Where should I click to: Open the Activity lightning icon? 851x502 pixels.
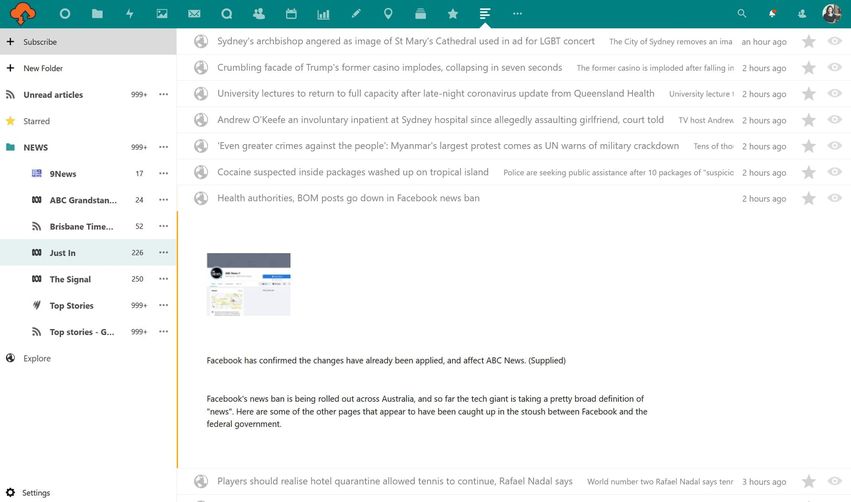click(x=130, y=14)
